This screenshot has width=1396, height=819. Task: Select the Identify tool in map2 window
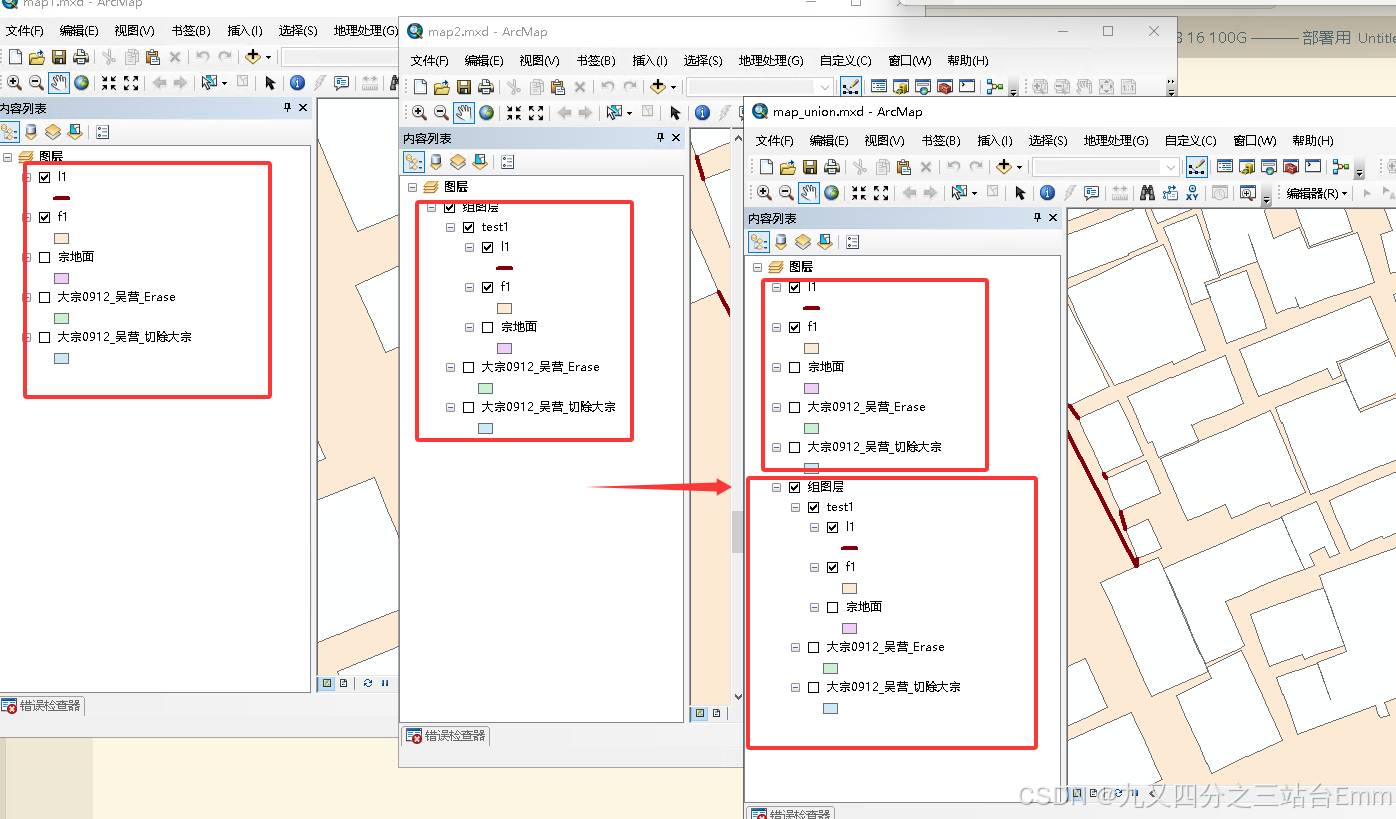pos(702,113)
